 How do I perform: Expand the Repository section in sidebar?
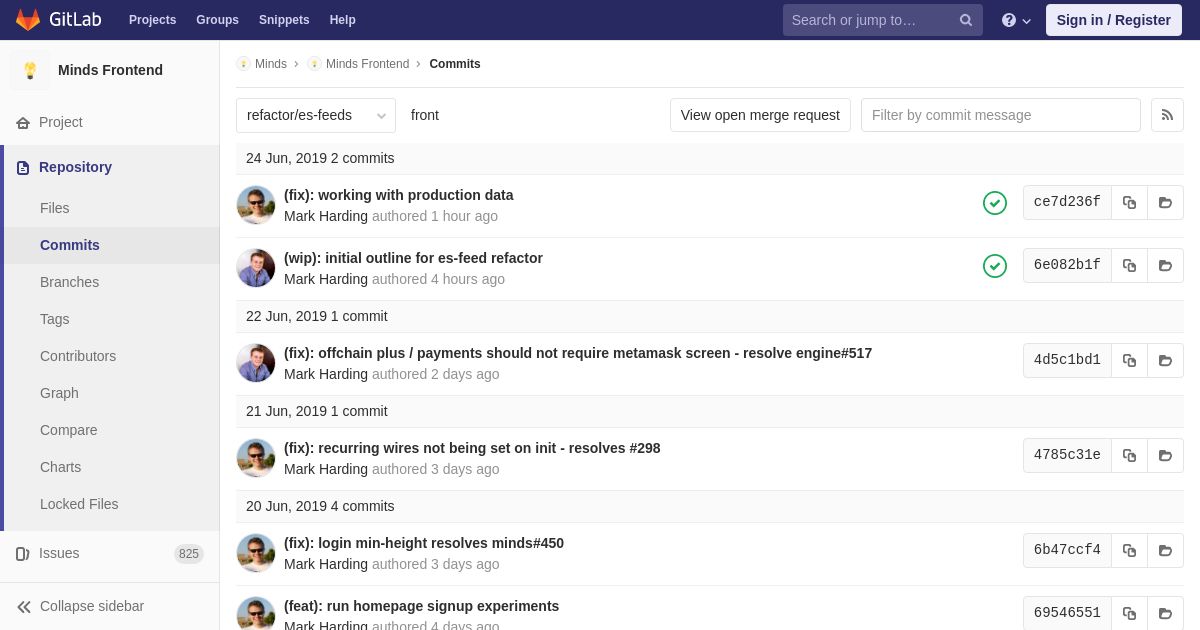75,167
